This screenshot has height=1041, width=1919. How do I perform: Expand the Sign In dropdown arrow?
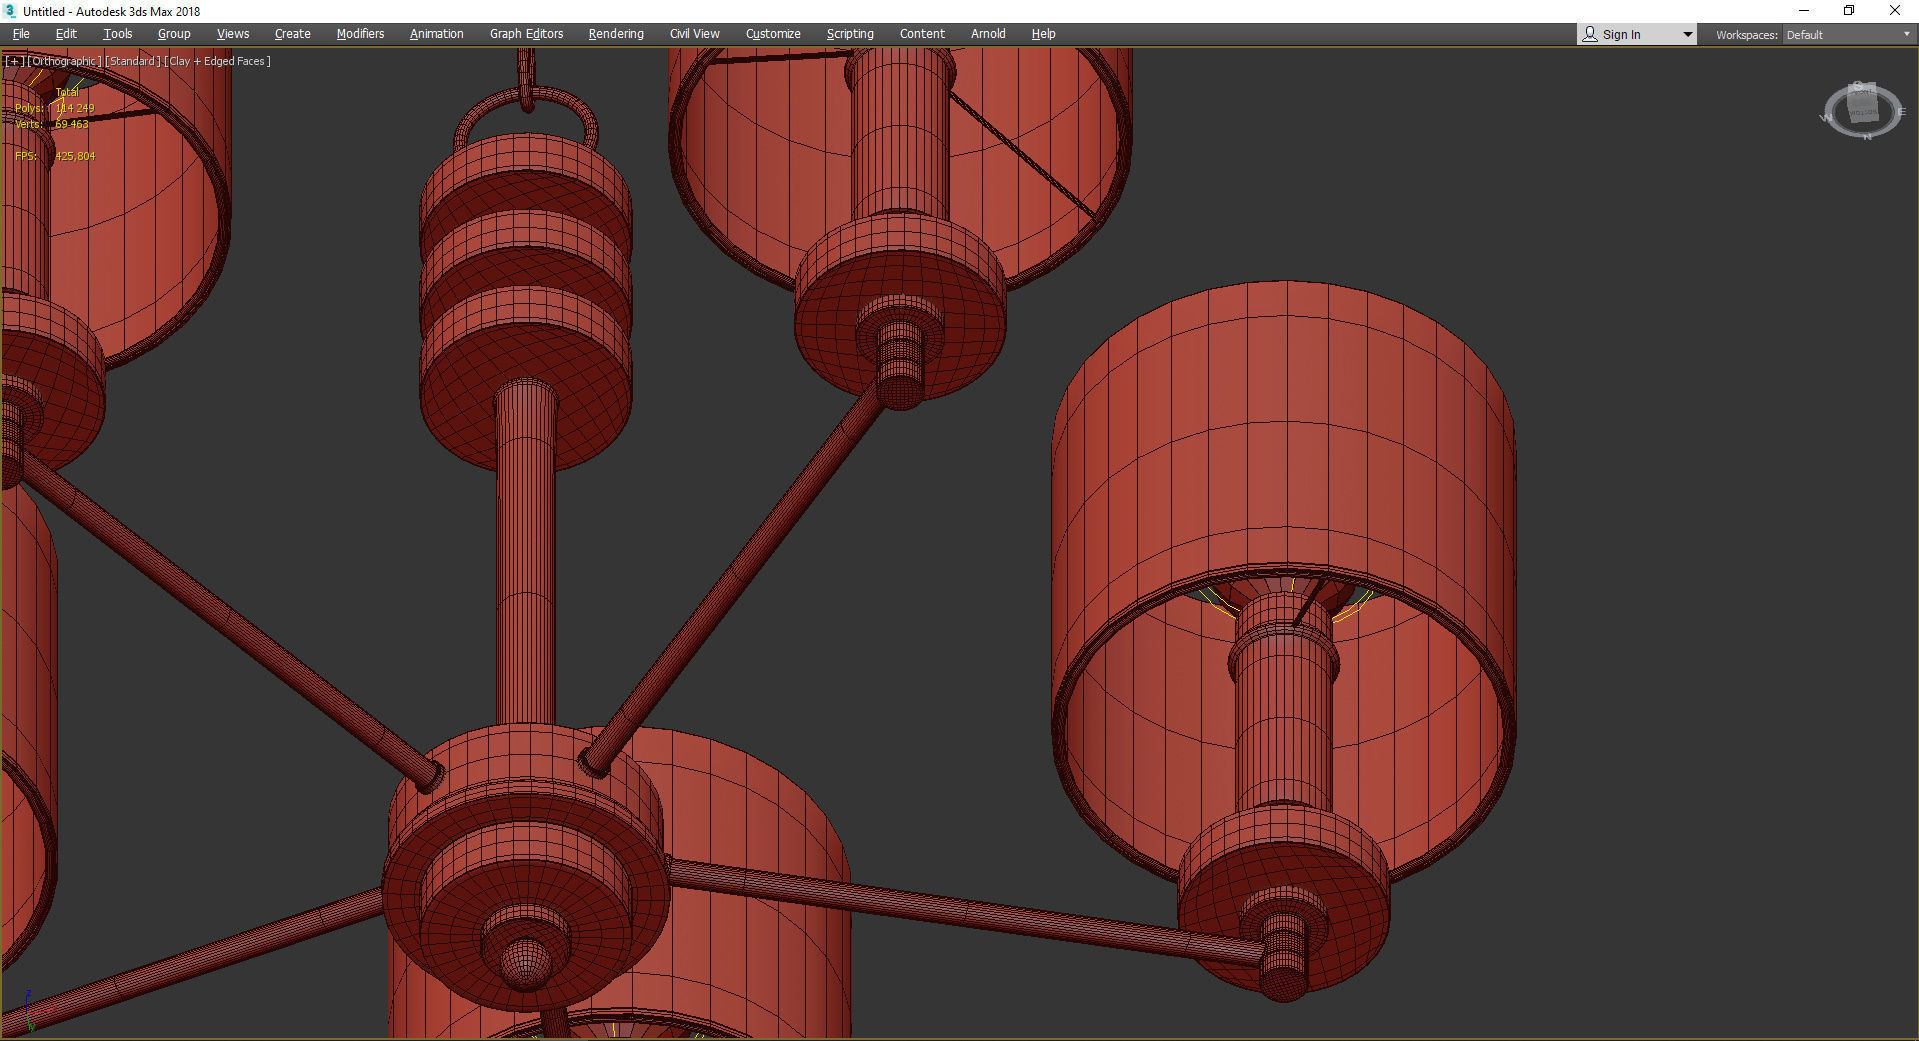[1688, 35]
